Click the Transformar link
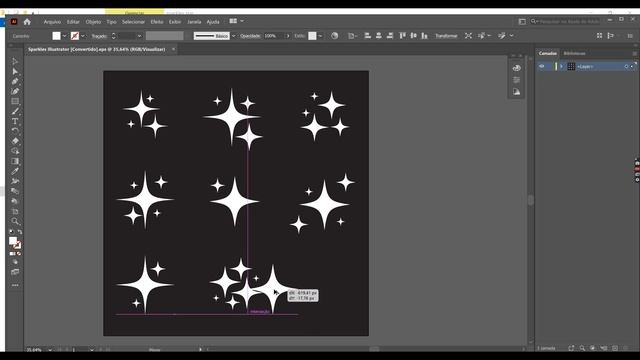 pyautogui.click(x=446, y=36)
